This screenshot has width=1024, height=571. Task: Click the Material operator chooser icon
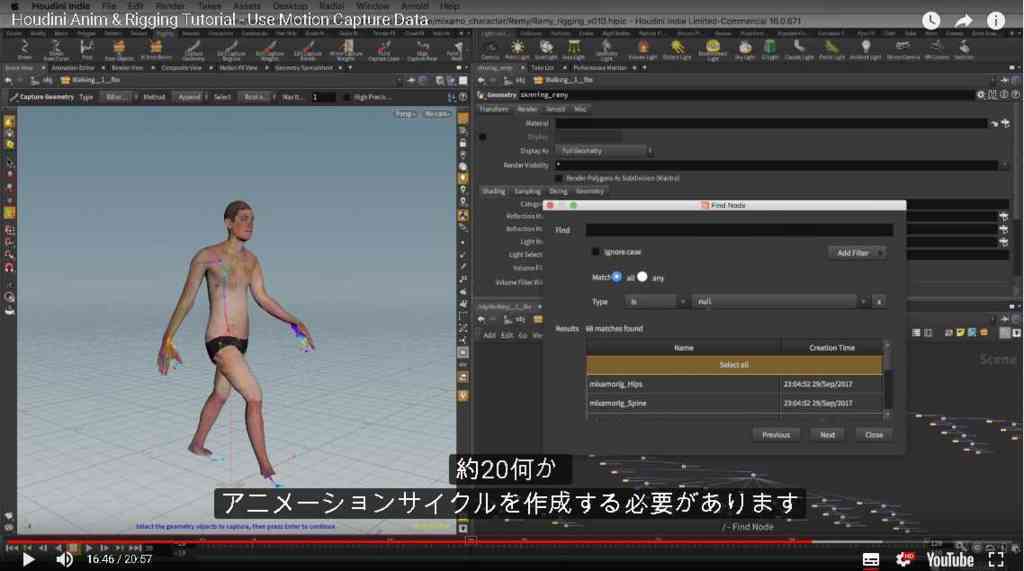point(1005,123)
